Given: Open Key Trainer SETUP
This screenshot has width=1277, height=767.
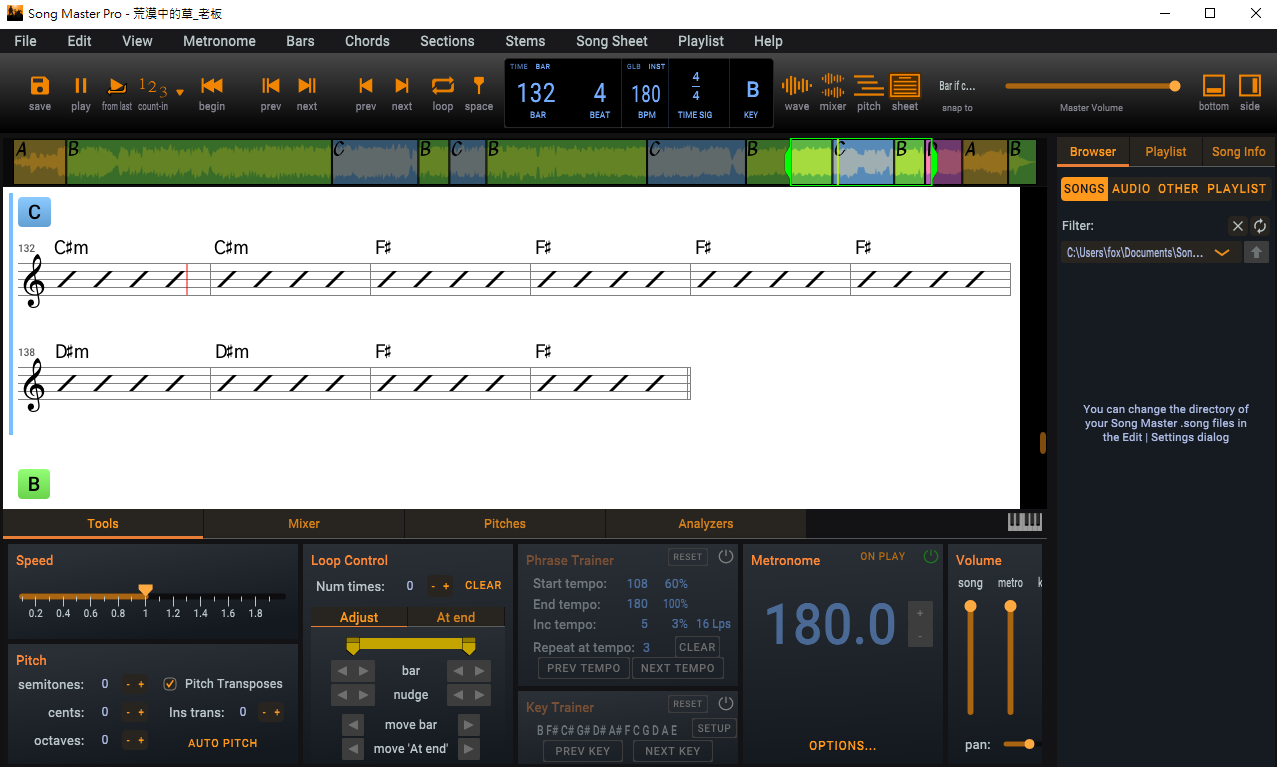Looking at the screenshot, I should pos(714,728).
